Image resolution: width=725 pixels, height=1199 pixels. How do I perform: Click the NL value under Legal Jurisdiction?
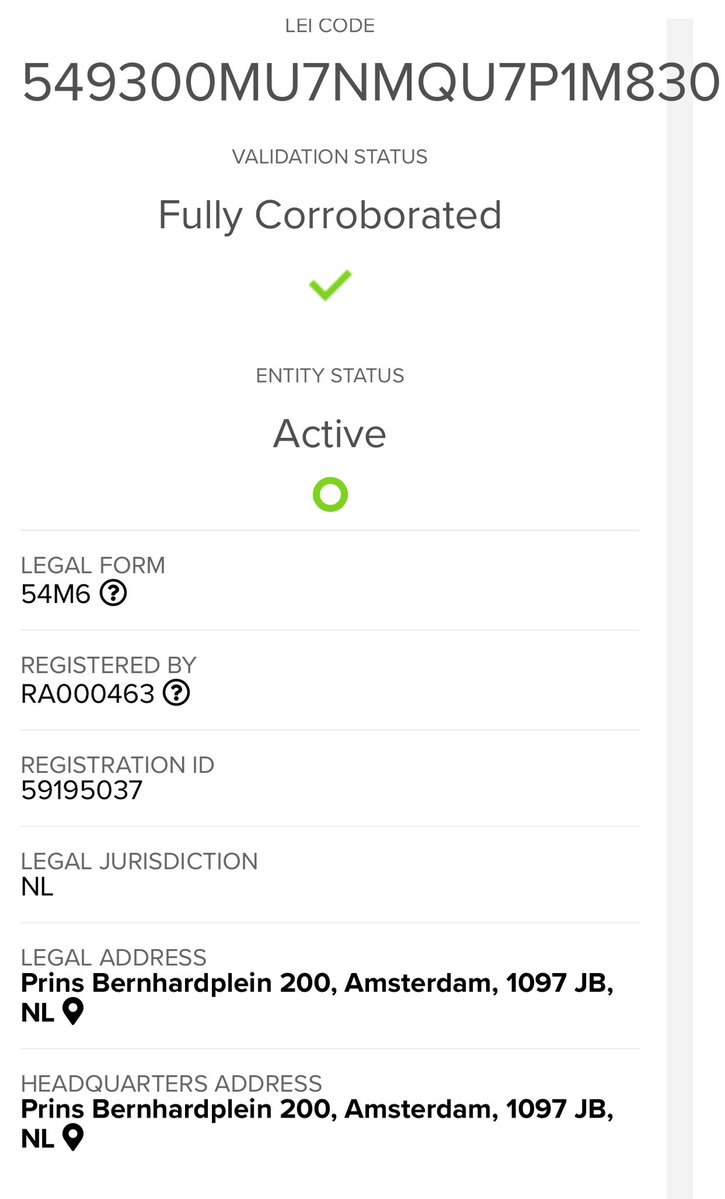37,886
